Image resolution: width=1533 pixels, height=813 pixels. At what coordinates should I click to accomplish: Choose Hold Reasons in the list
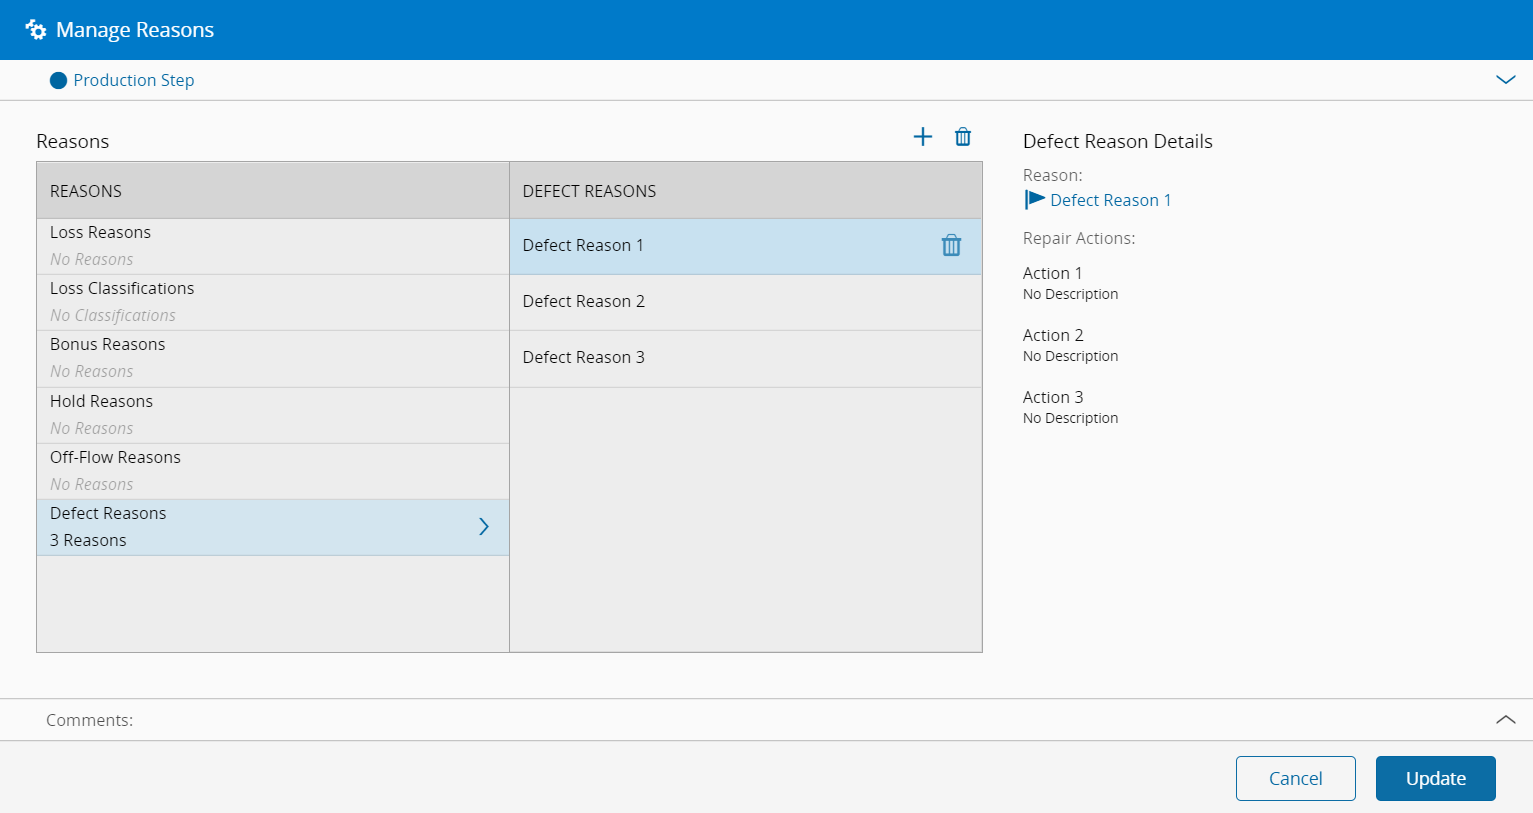click(272, 415)
